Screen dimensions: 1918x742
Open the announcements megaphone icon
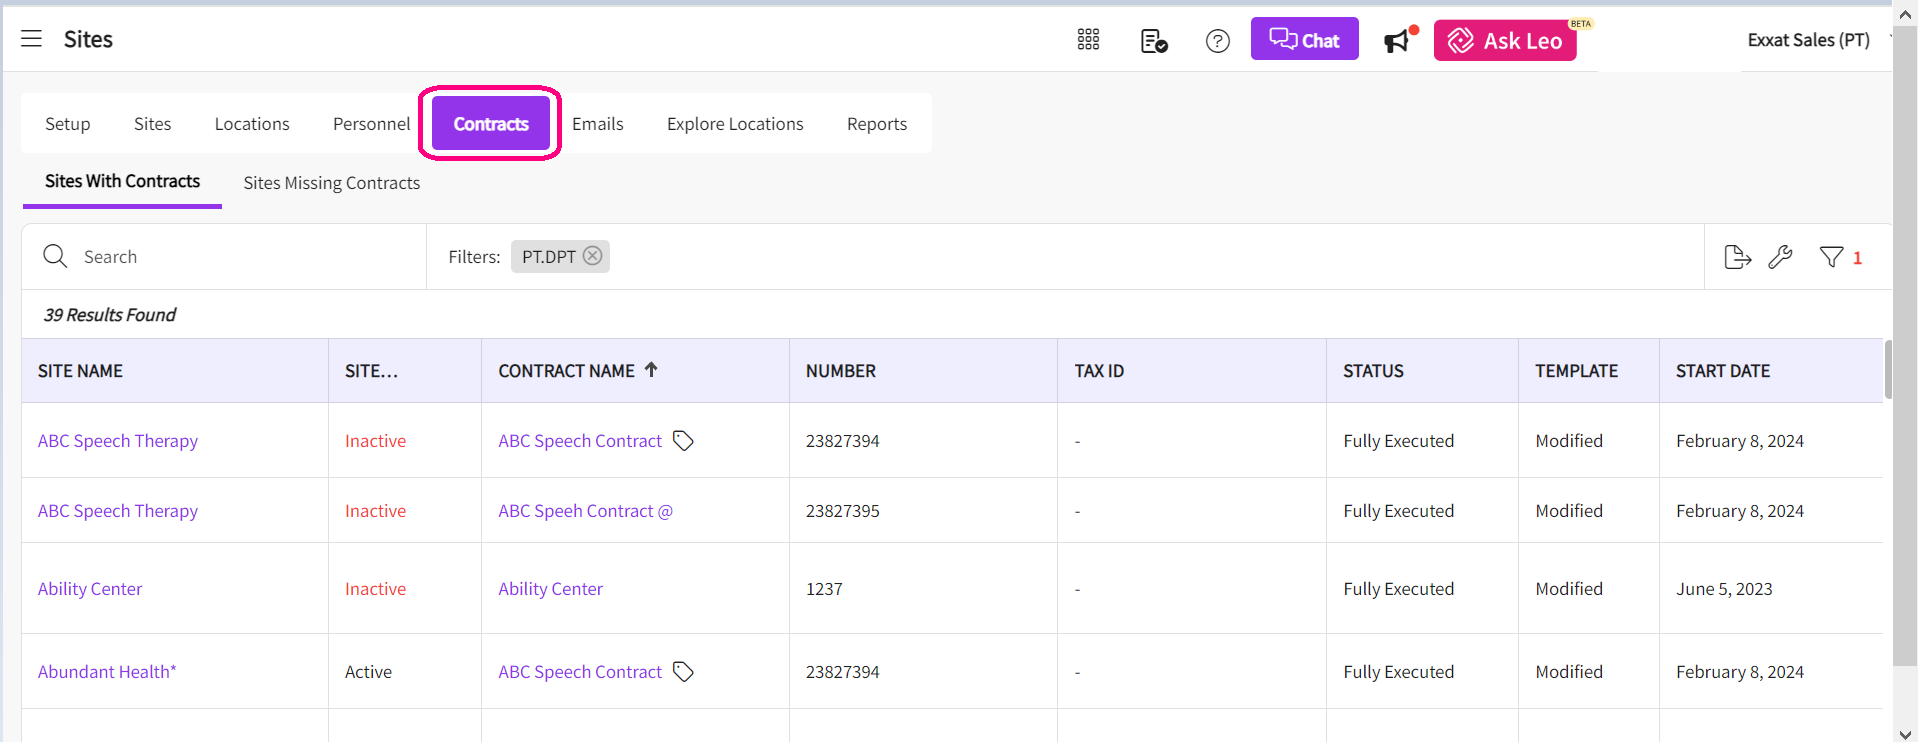[x=1398, y=41]
